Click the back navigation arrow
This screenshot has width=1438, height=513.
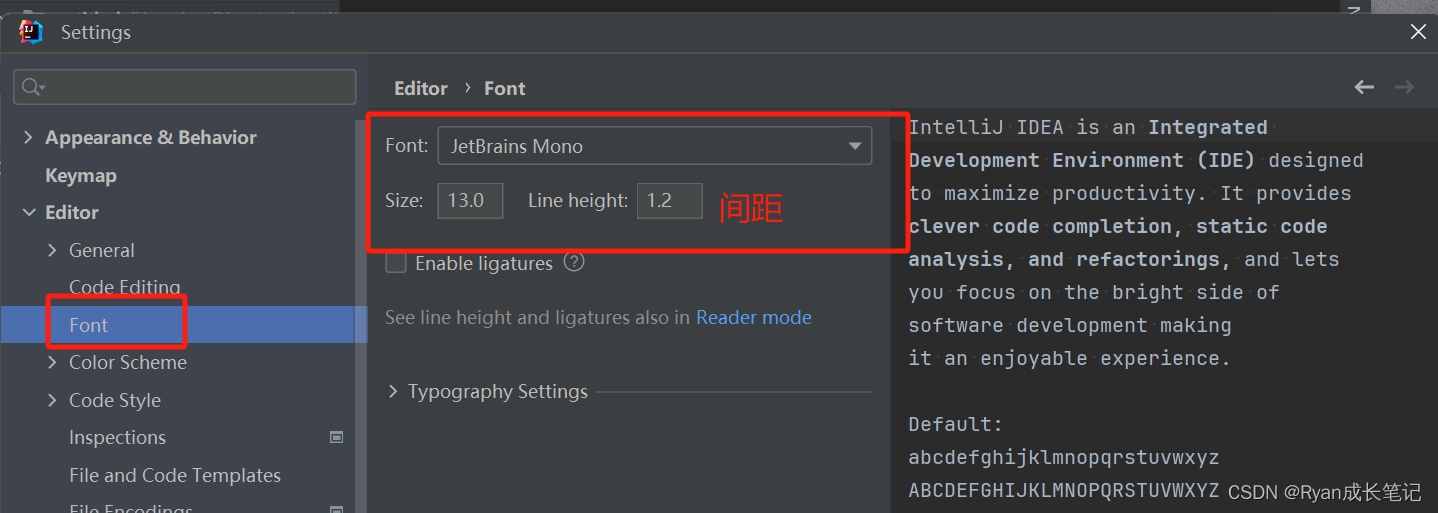[1364, 87]
